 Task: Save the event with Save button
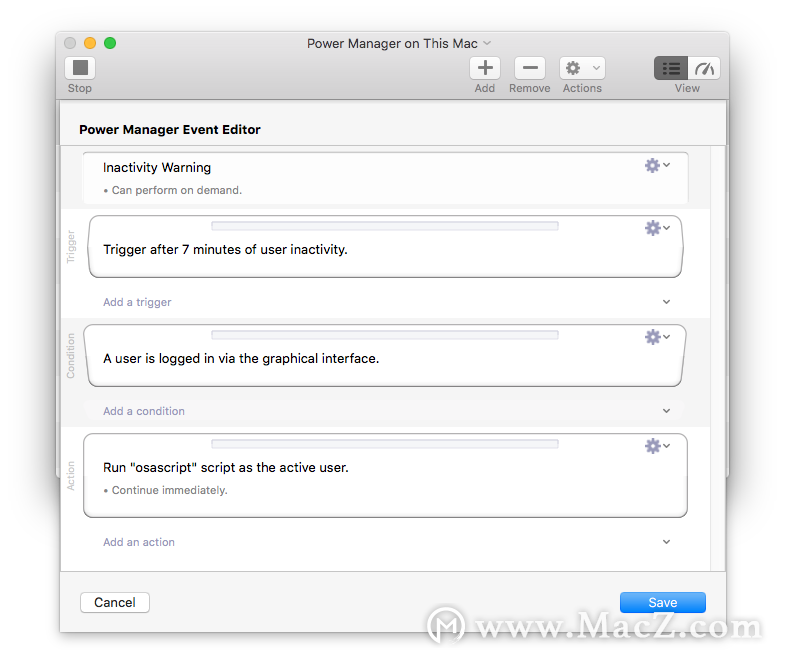(662, 602)
